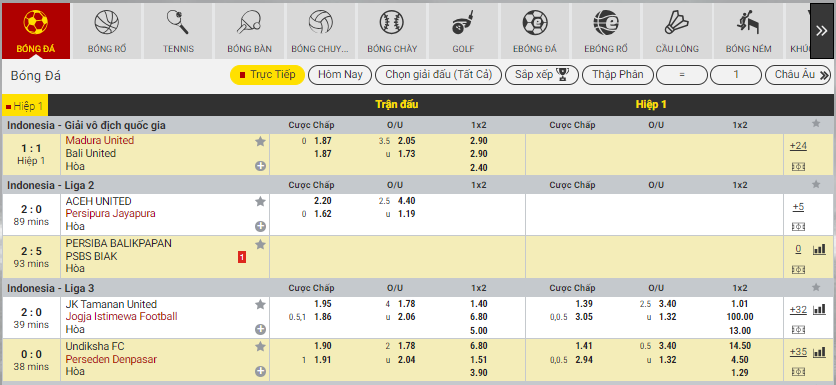Select the Cầu Lông badminton sport
This screenshot has height=385, width=836.
678,31
